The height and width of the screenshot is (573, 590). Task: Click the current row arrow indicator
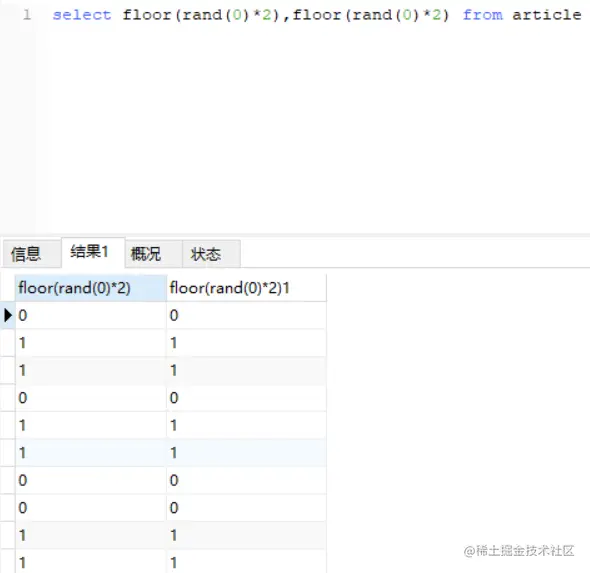[8, 315]
